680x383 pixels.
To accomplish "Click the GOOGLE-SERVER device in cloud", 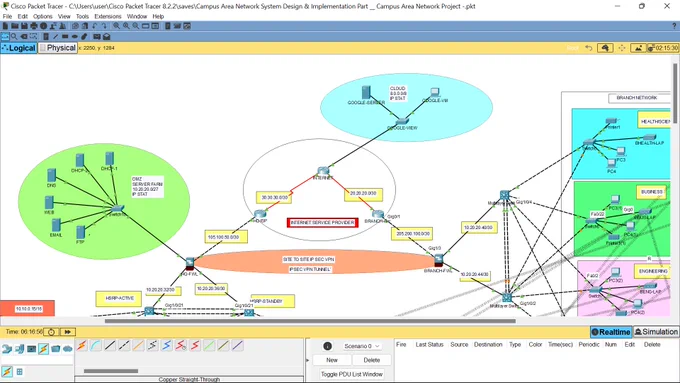I will [x=366, y=92].
